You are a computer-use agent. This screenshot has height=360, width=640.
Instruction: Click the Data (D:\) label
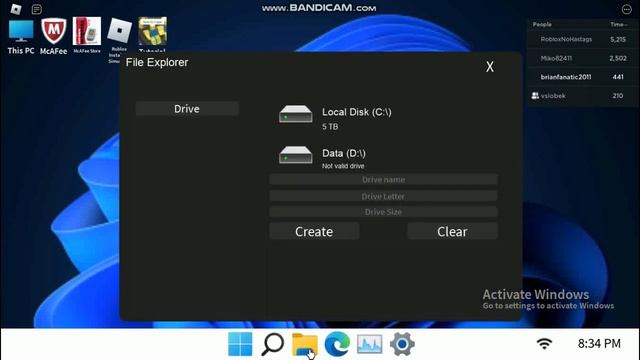tap(344, 153)
